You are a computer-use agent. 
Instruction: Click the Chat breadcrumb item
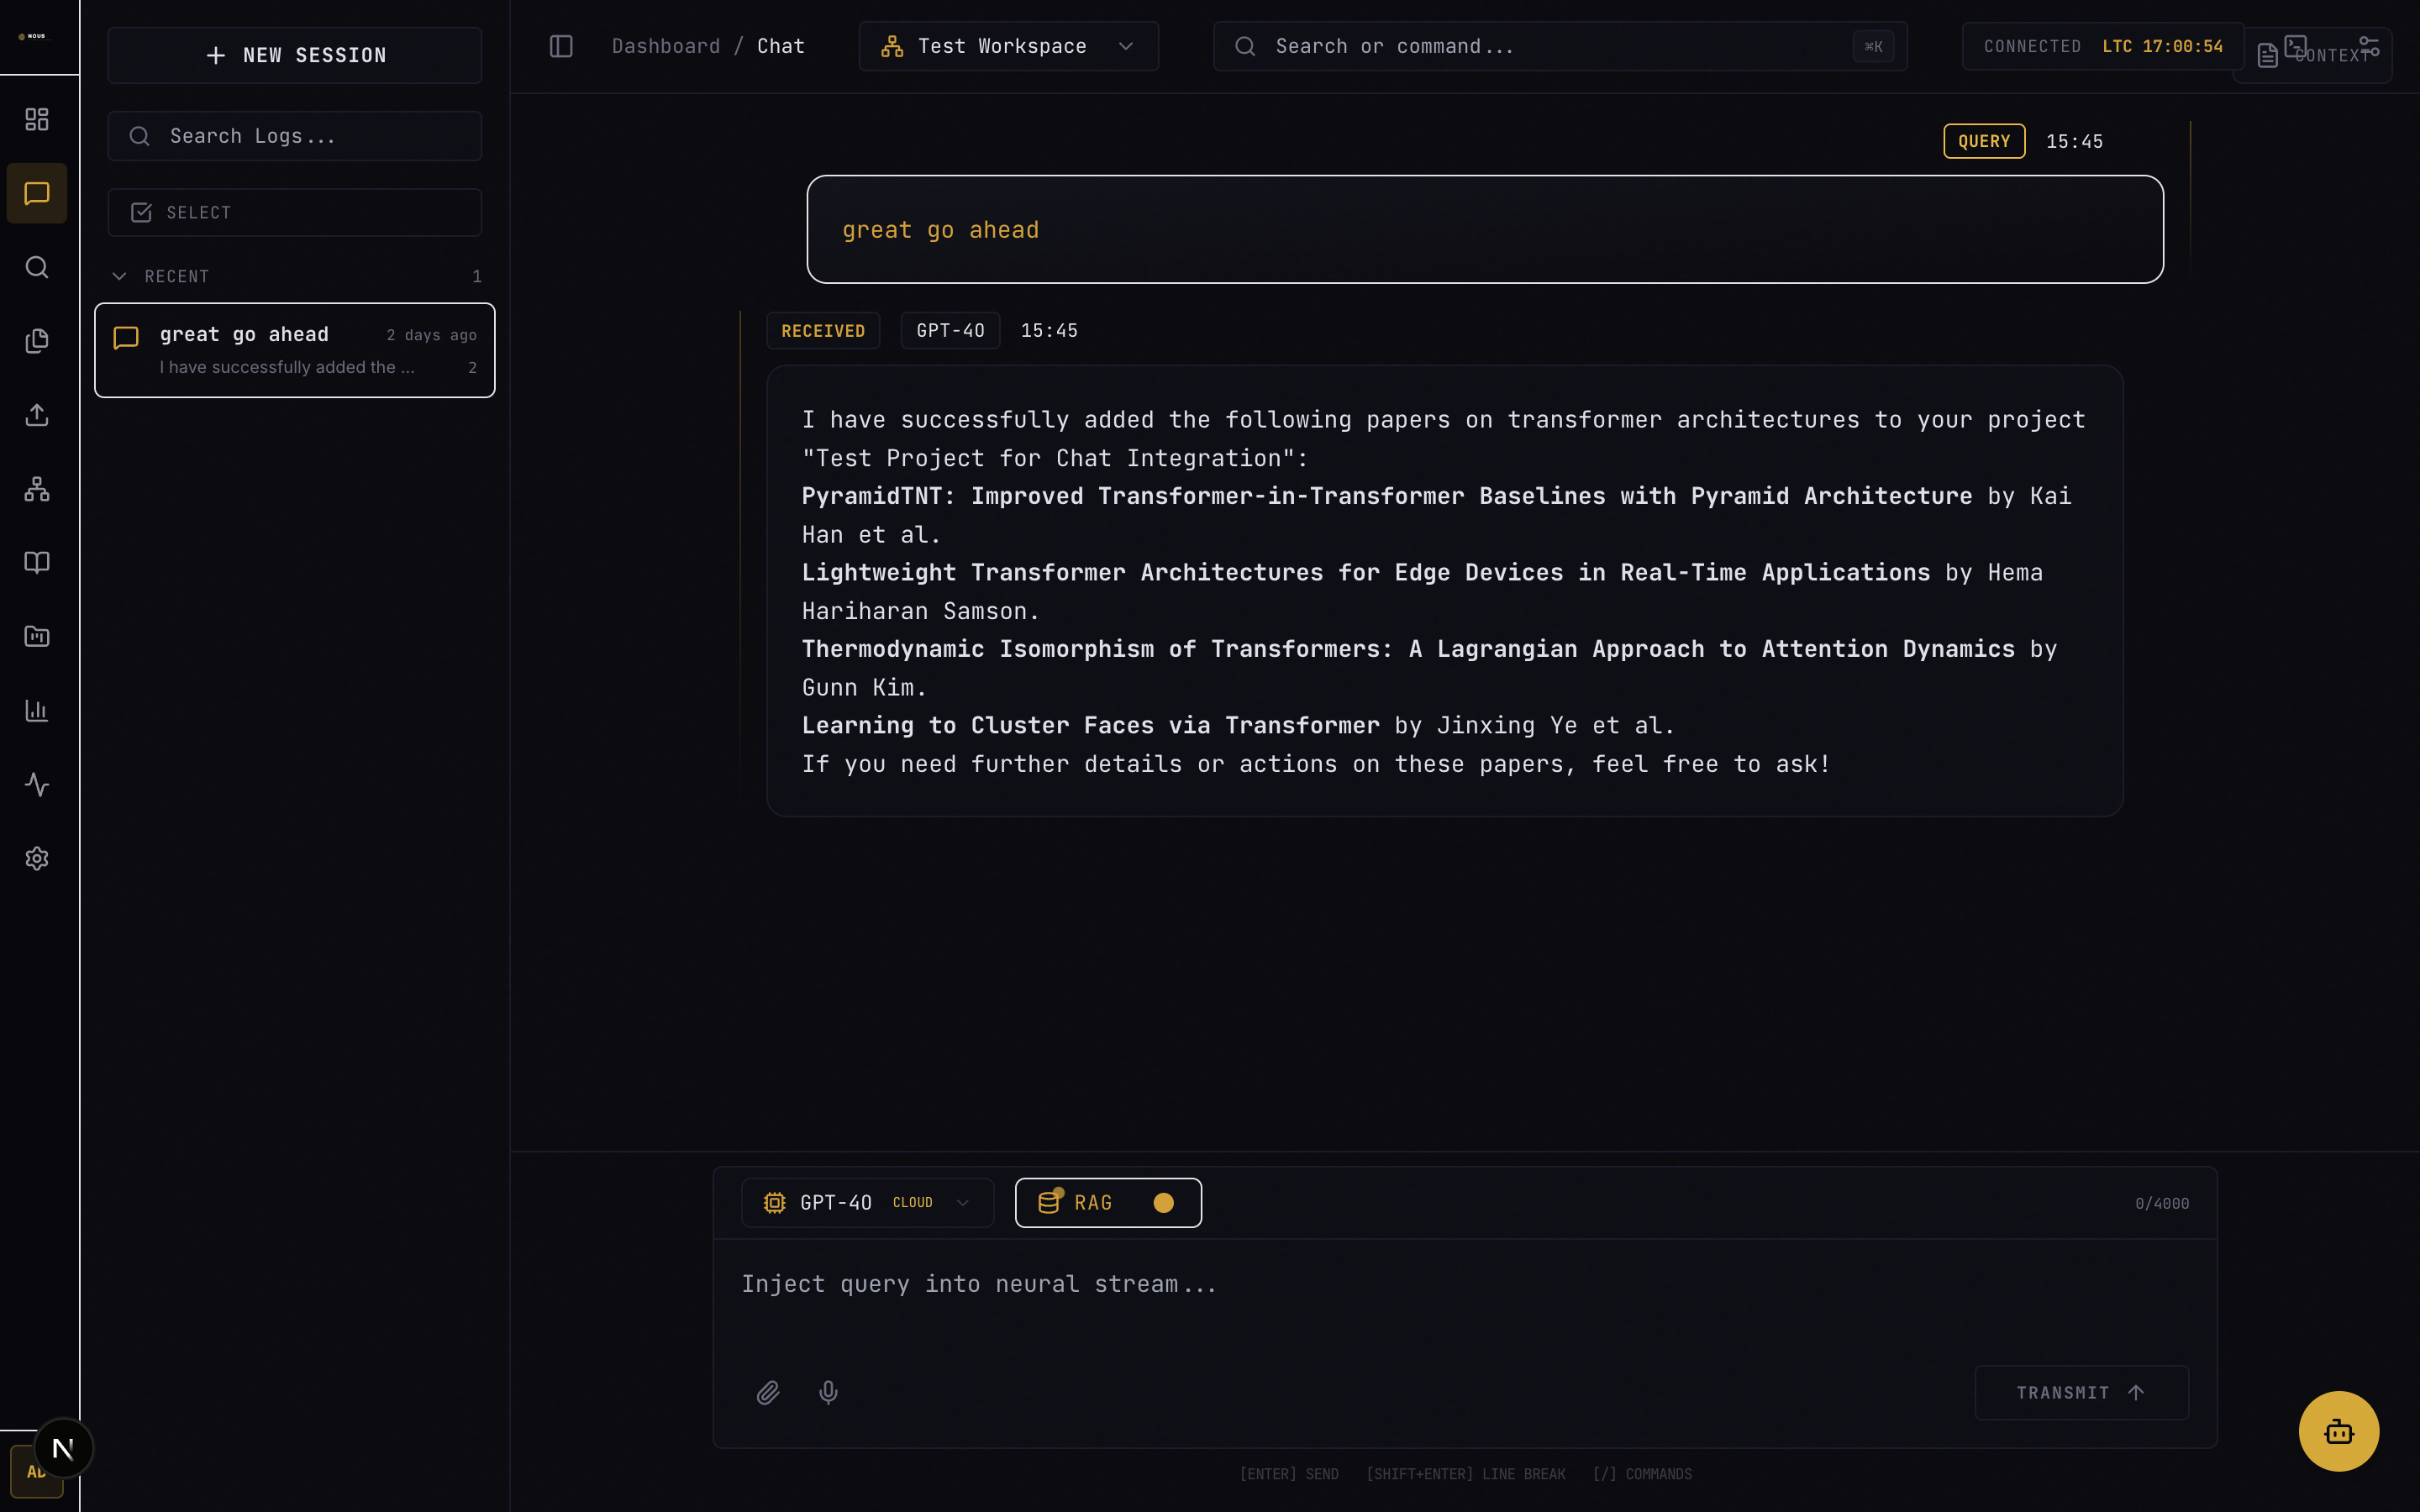(x=780, y=46)
